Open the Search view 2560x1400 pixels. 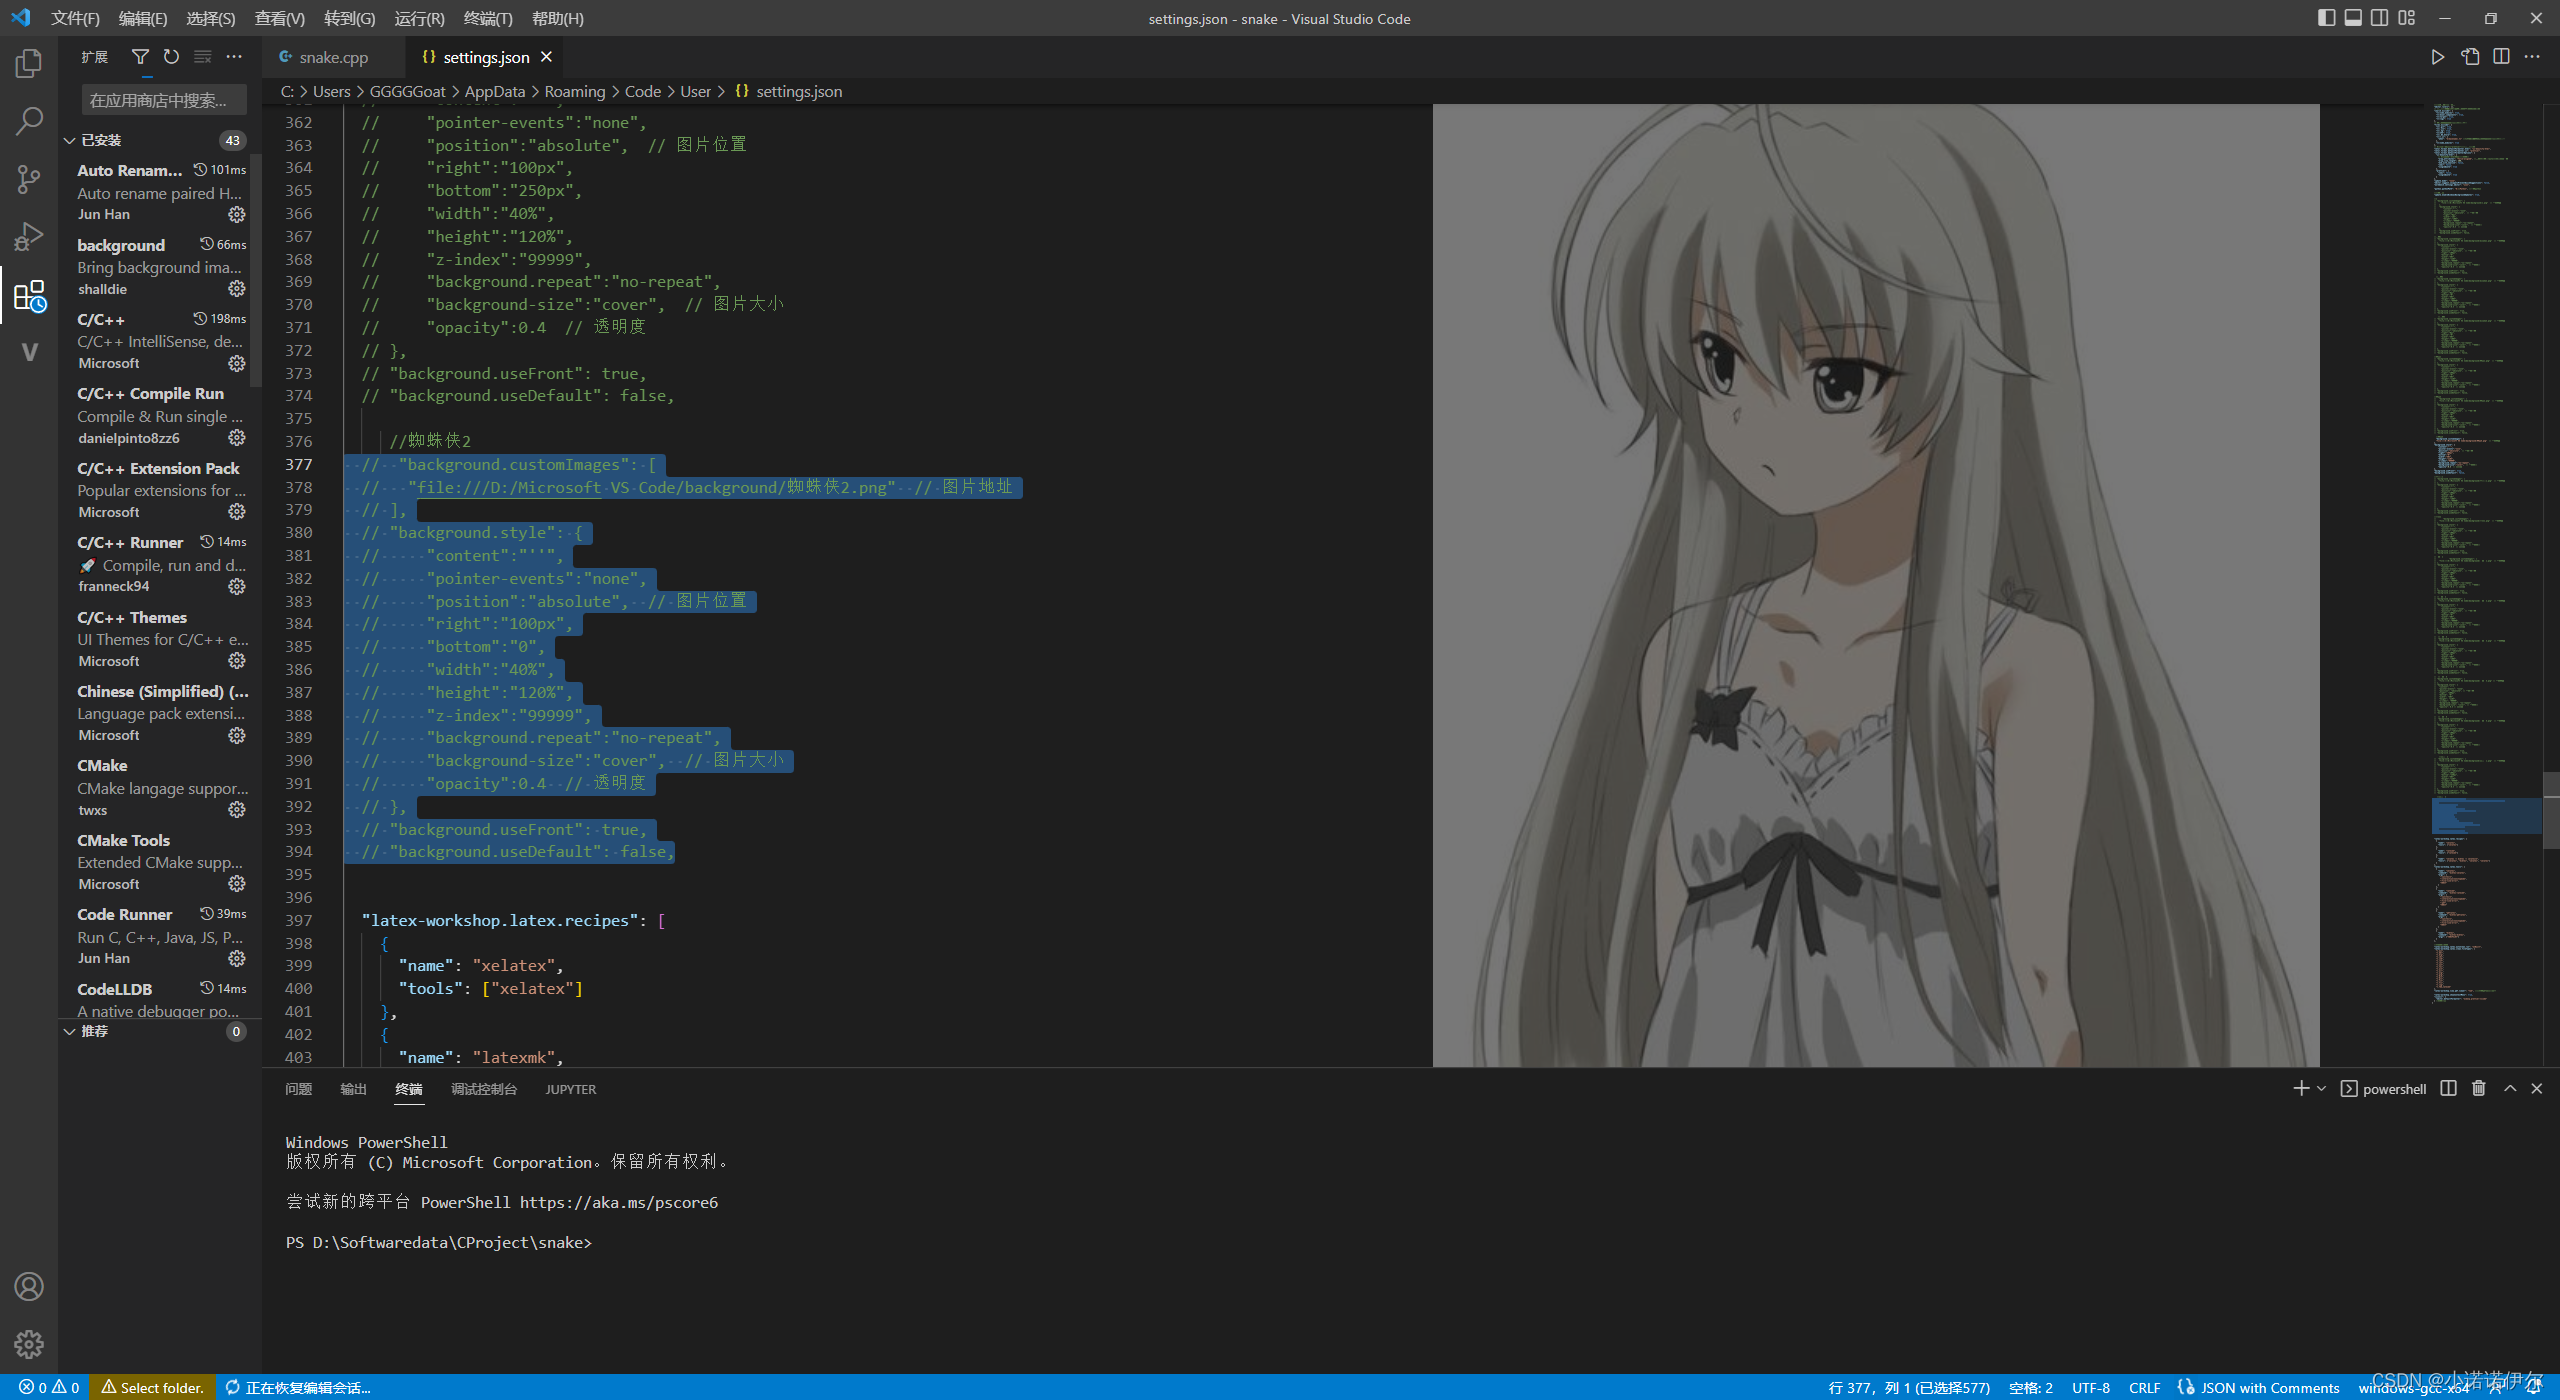[x=28, y=120]
